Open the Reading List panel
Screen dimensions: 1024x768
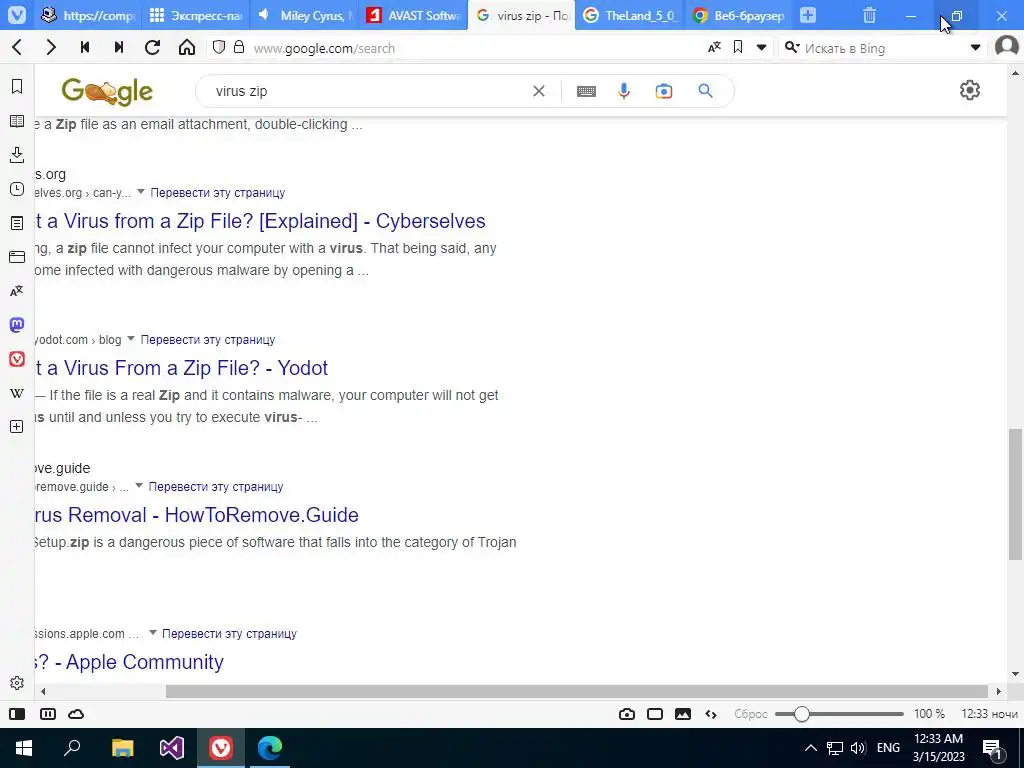17,121
